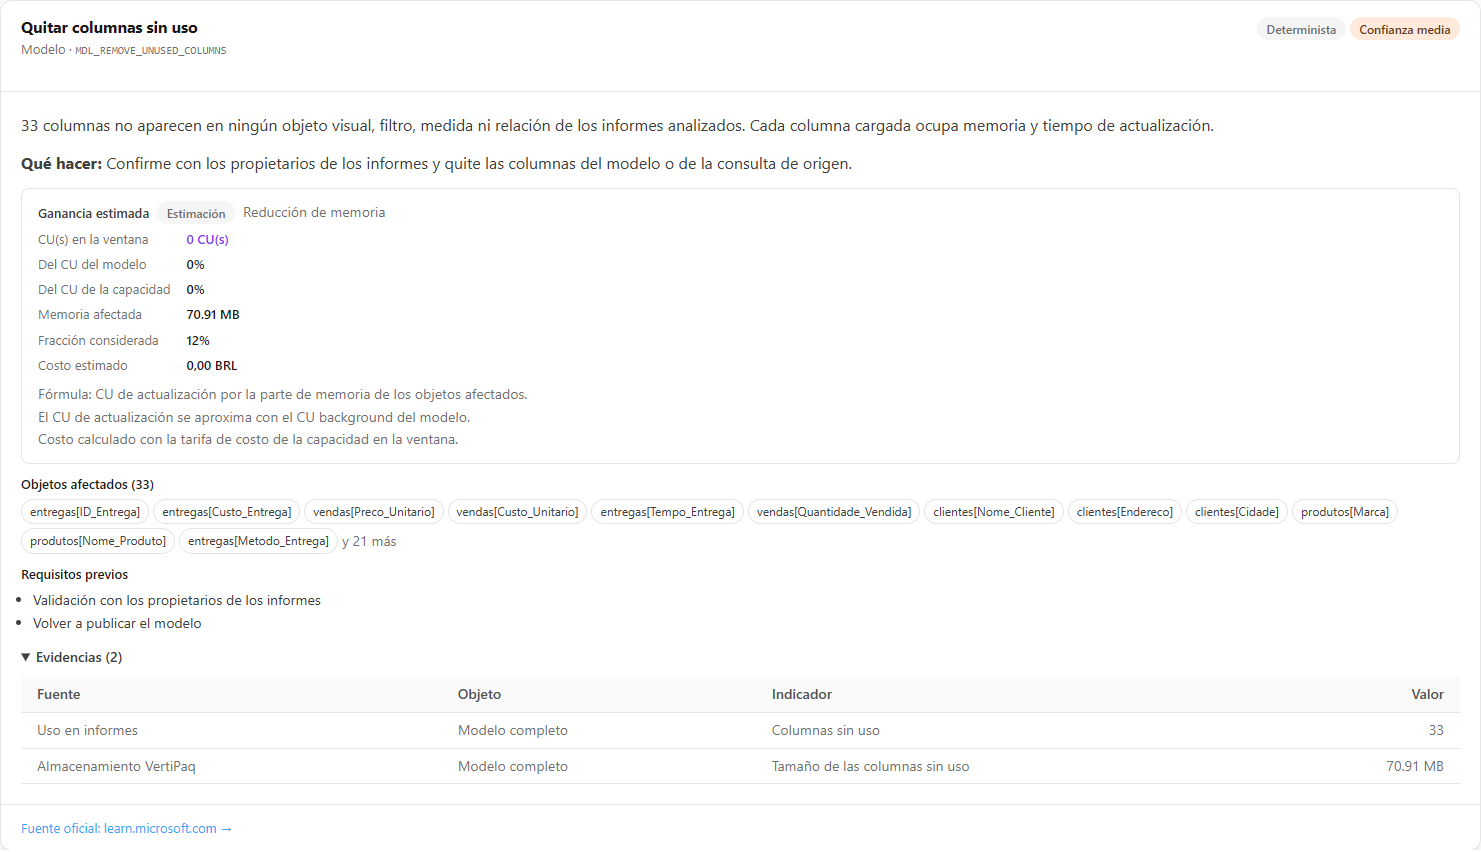
Task: Click the 70.91 MB value in evidence table
Action: click(1415, 766)
